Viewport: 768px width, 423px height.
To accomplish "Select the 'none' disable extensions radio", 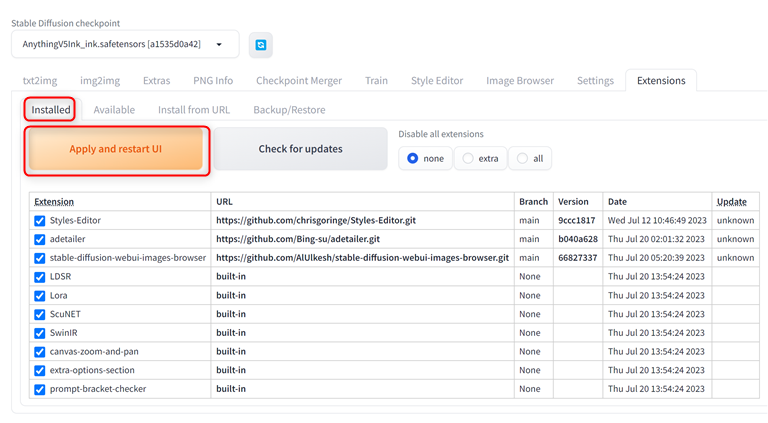I will click(413, 158).
